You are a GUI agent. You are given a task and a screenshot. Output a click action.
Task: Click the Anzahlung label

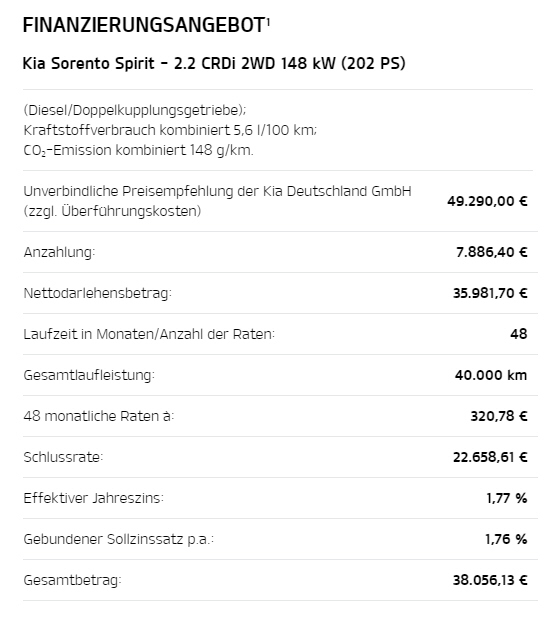pos(59,252)
